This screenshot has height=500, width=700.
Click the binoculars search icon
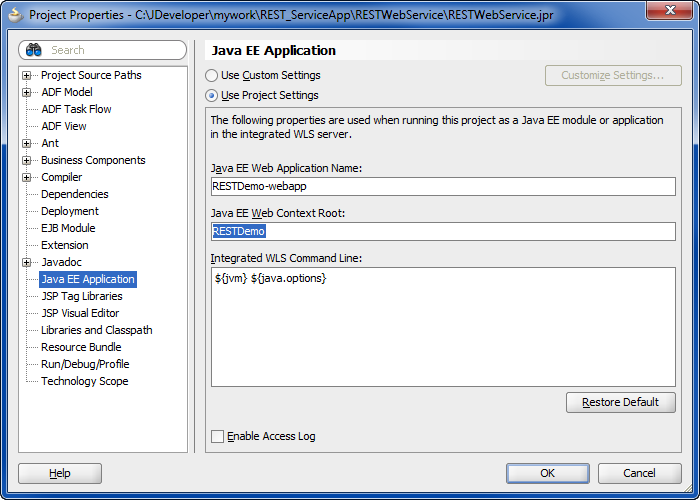[x=33, y=50]
